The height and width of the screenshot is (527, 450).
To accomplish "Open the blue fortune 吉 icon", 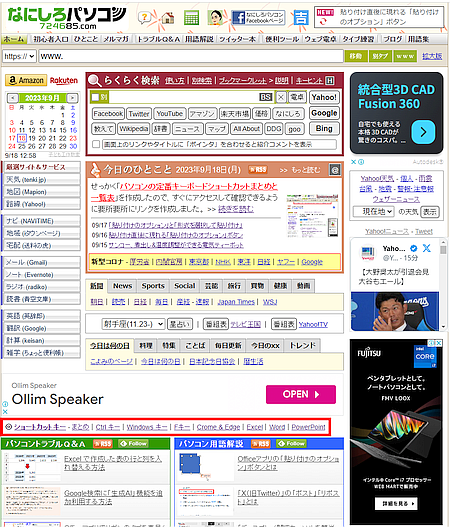I will pos(301,17).
